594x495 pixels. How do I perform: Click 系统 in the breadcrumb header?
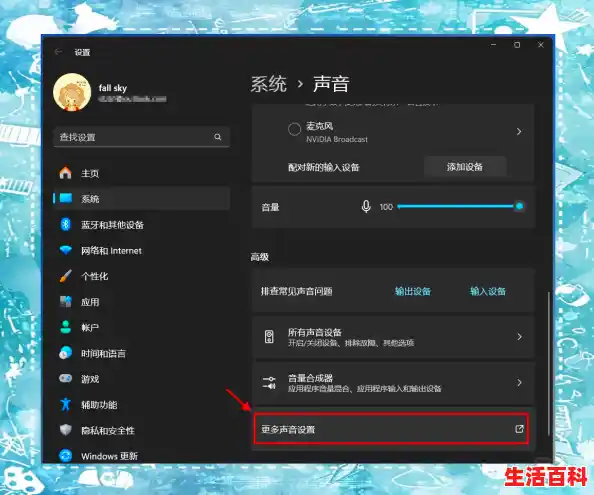click(269, 84)
